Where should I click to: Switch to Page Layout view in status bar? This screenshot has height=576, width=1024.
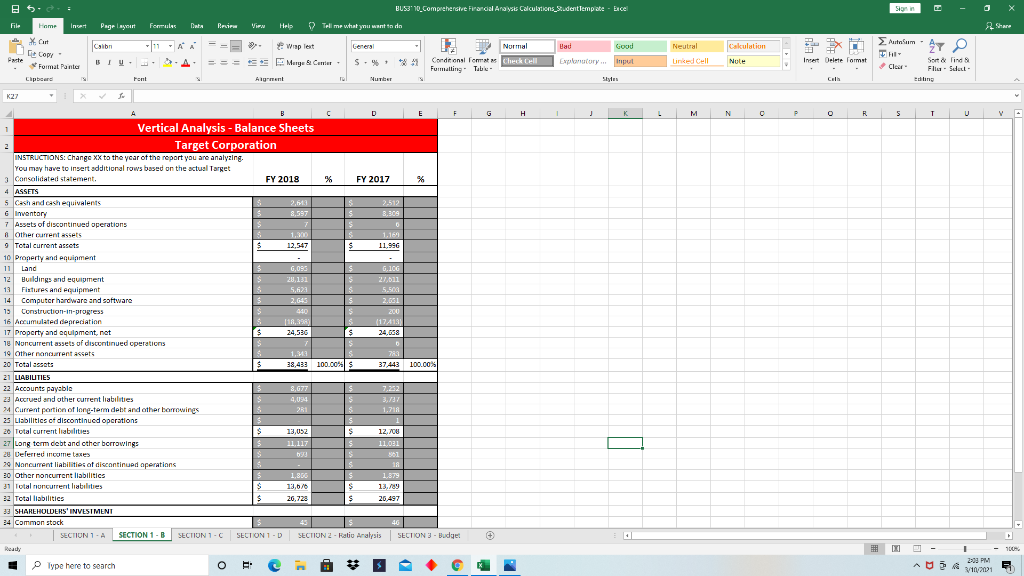pos(896,549)
